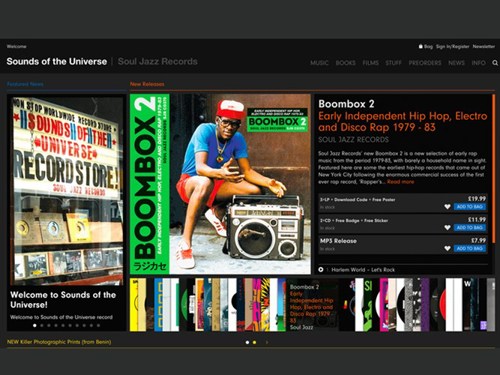Open the FILMS menu
The image size is (500, 375).
pyautogui.click(x=370, y=63)
